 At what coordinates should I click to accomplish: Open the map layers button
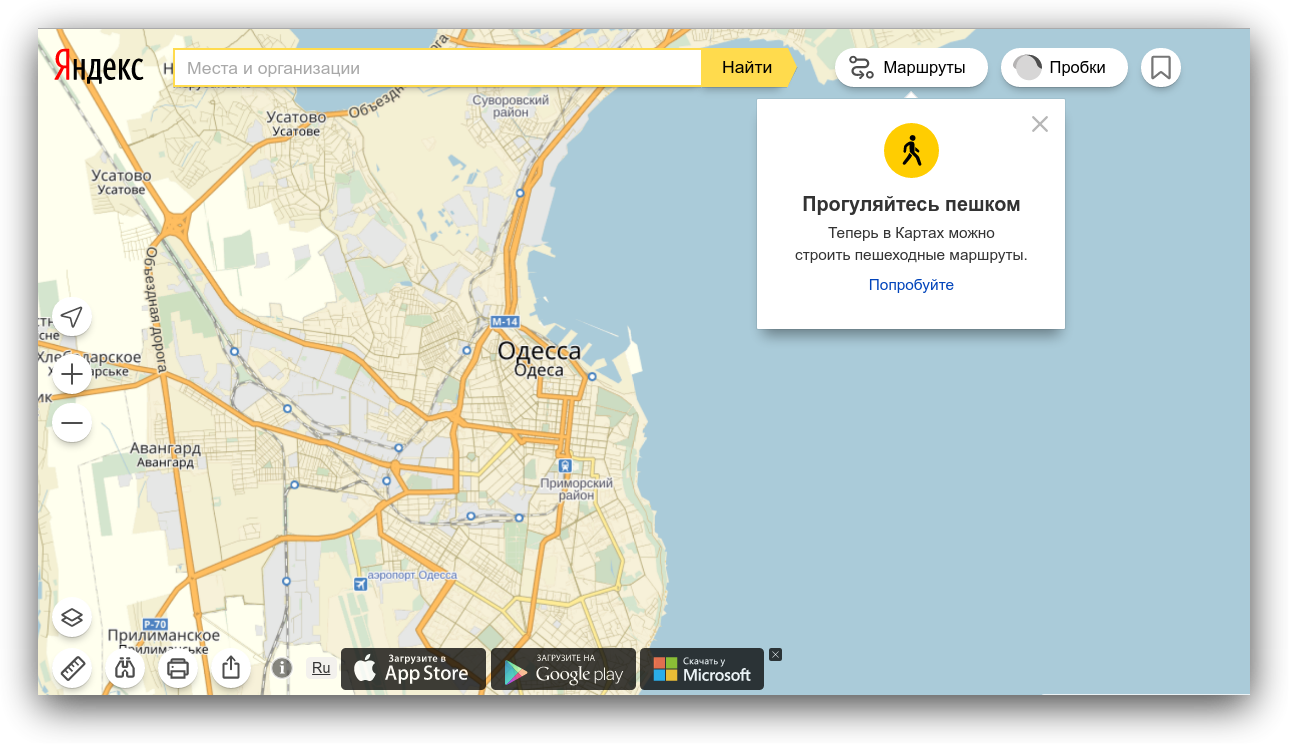click(72, 617)
